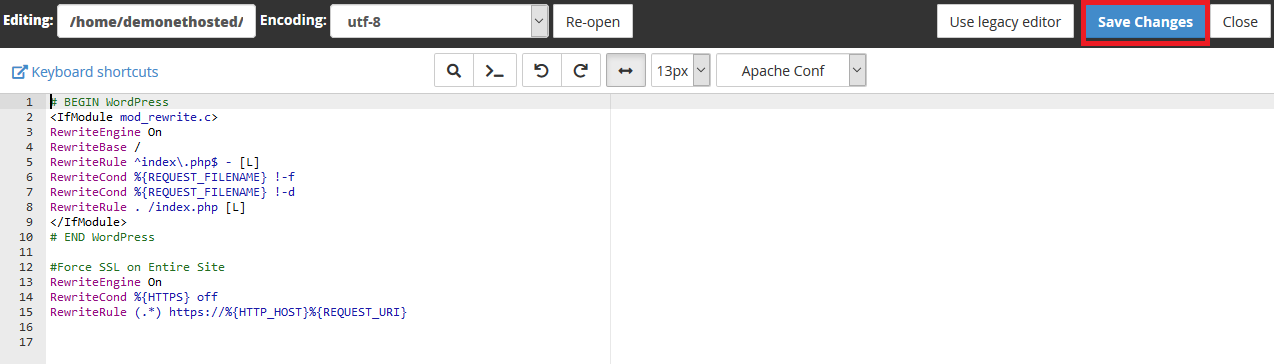Click 'RewriteRule ^index\.php$ - [L]' line
This screenshot has width=1274, height=364.
tap(155, 162)
